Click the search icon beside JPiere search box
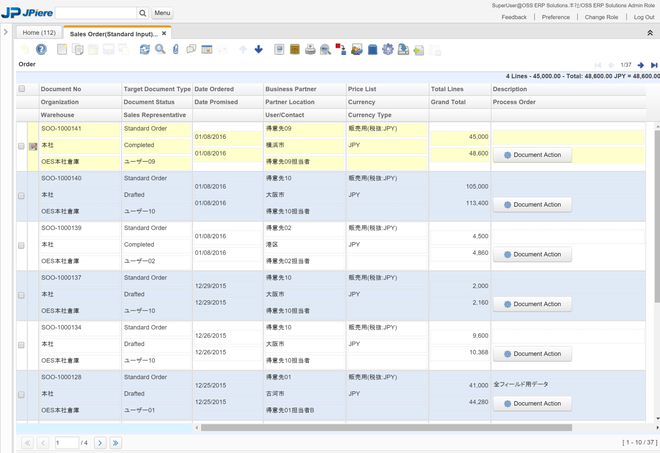Screen dimensions: 660x453 (142, 13)
